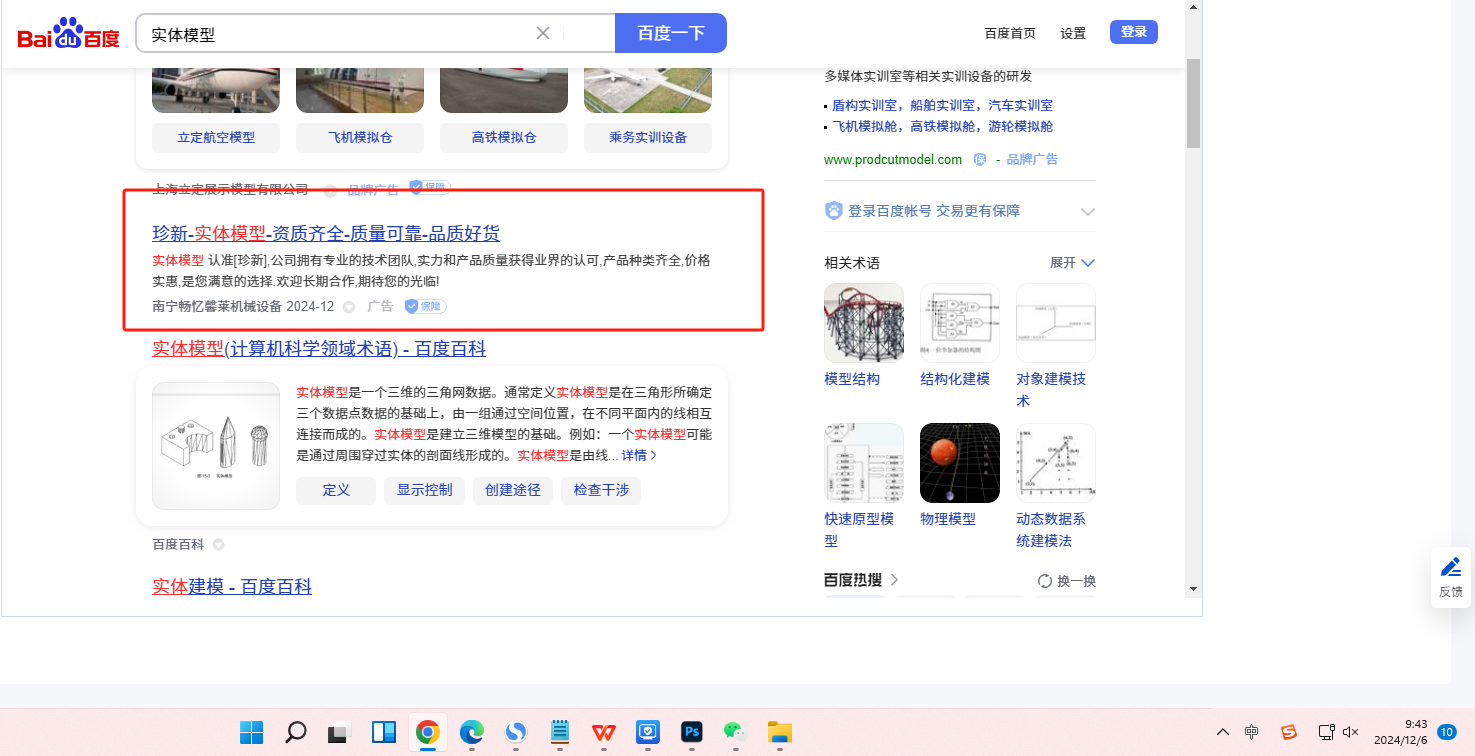
Task: Expand the 登录百度帐号 交易更有保障 chevron
Action: pyautogui.click(x=1087, y=212)
